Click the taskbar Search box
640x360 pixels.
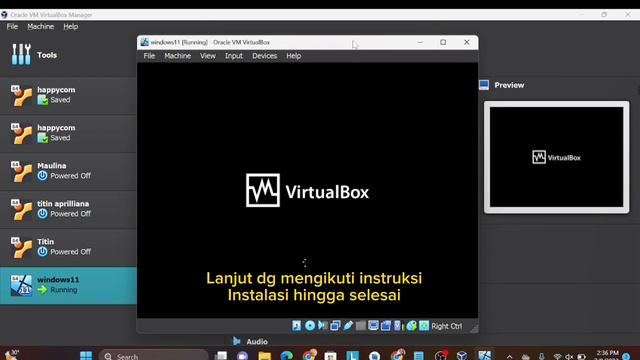[153, 356]
